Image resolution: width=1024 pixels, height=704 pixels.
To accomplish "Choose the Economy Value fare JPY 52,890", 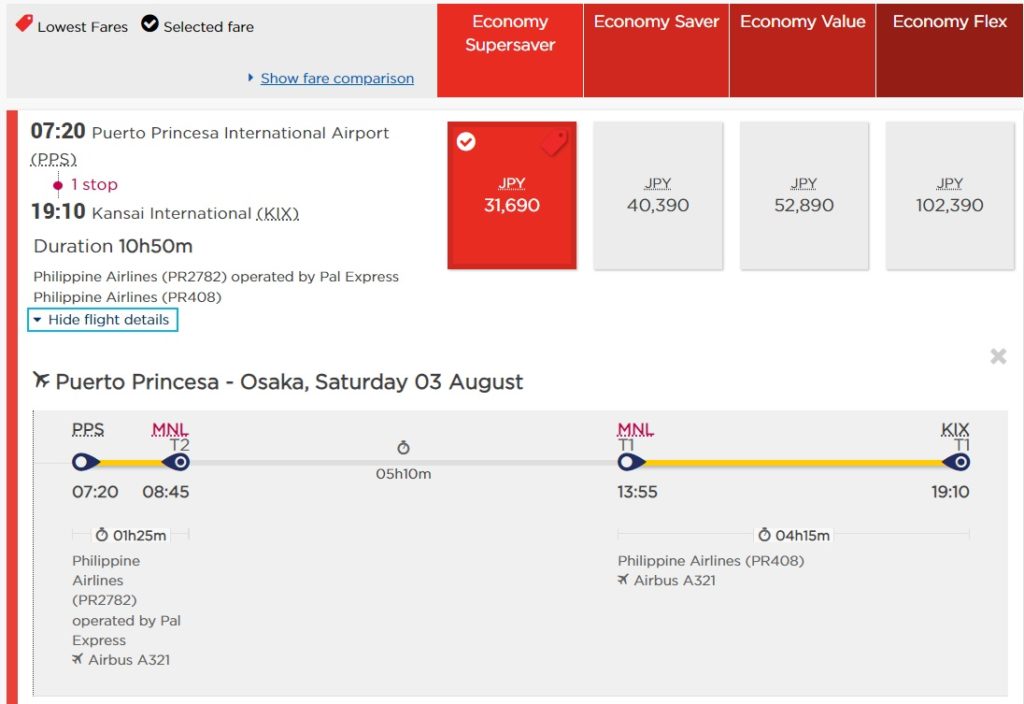I will click(804, 196).
